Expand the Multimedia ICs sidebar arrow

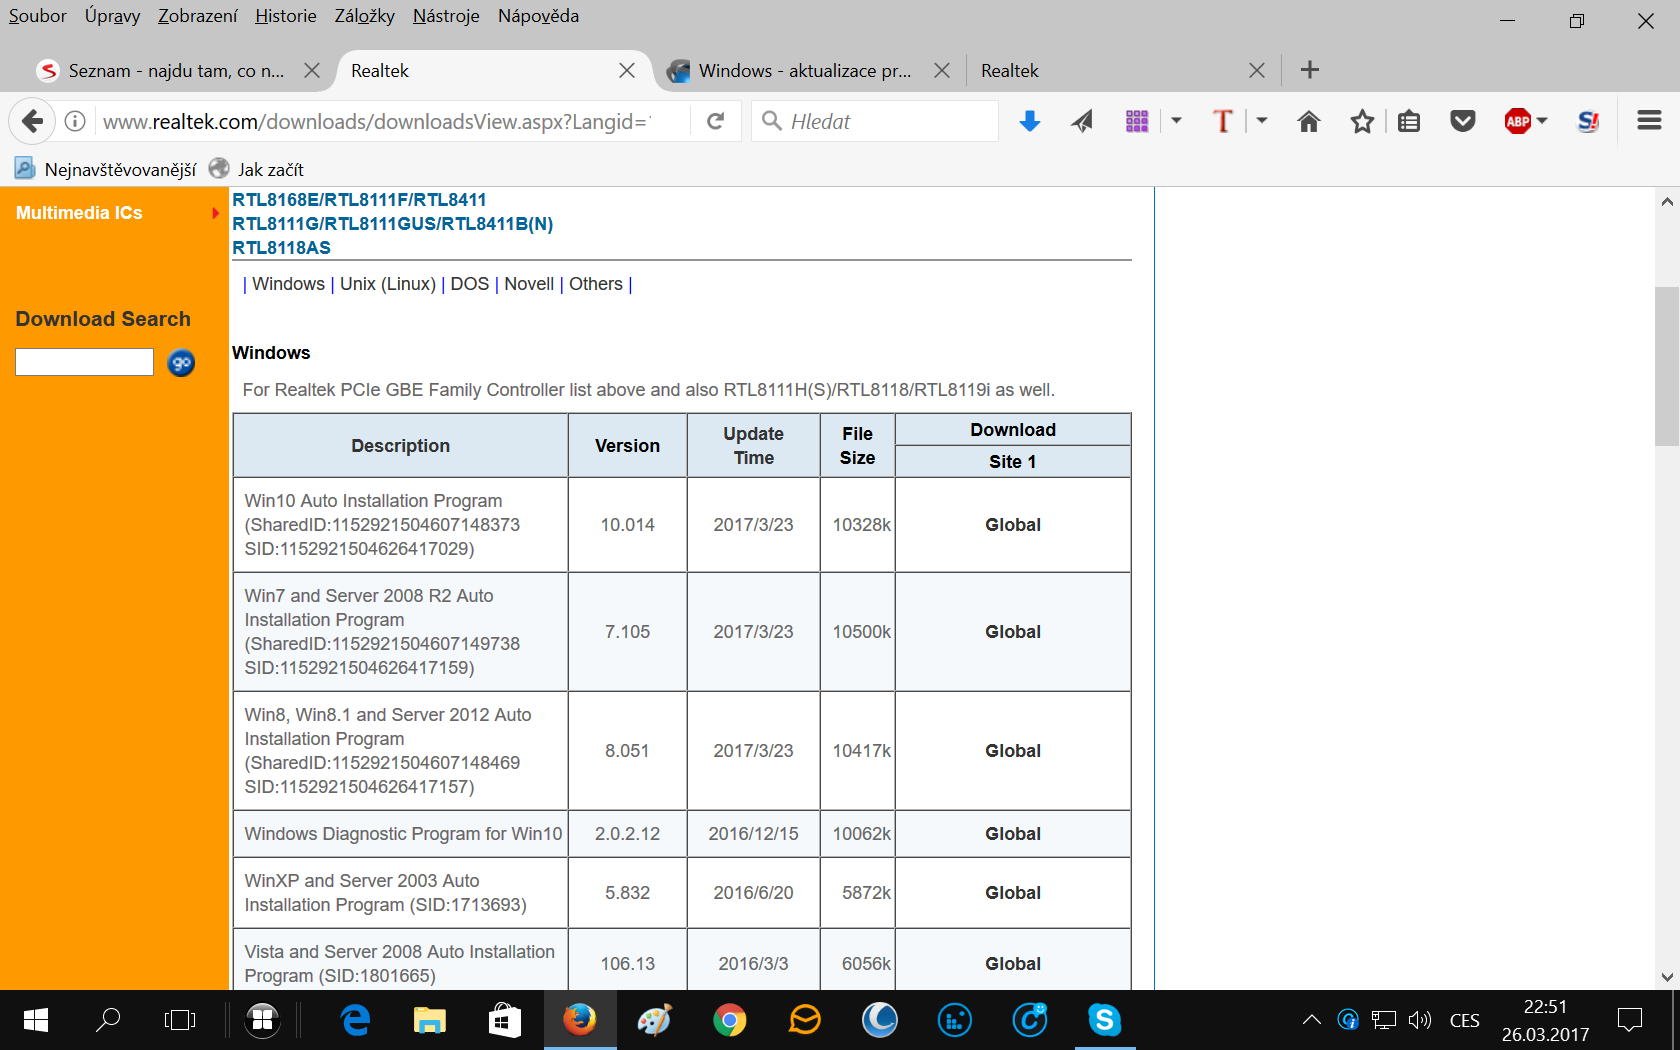point(215,213)
